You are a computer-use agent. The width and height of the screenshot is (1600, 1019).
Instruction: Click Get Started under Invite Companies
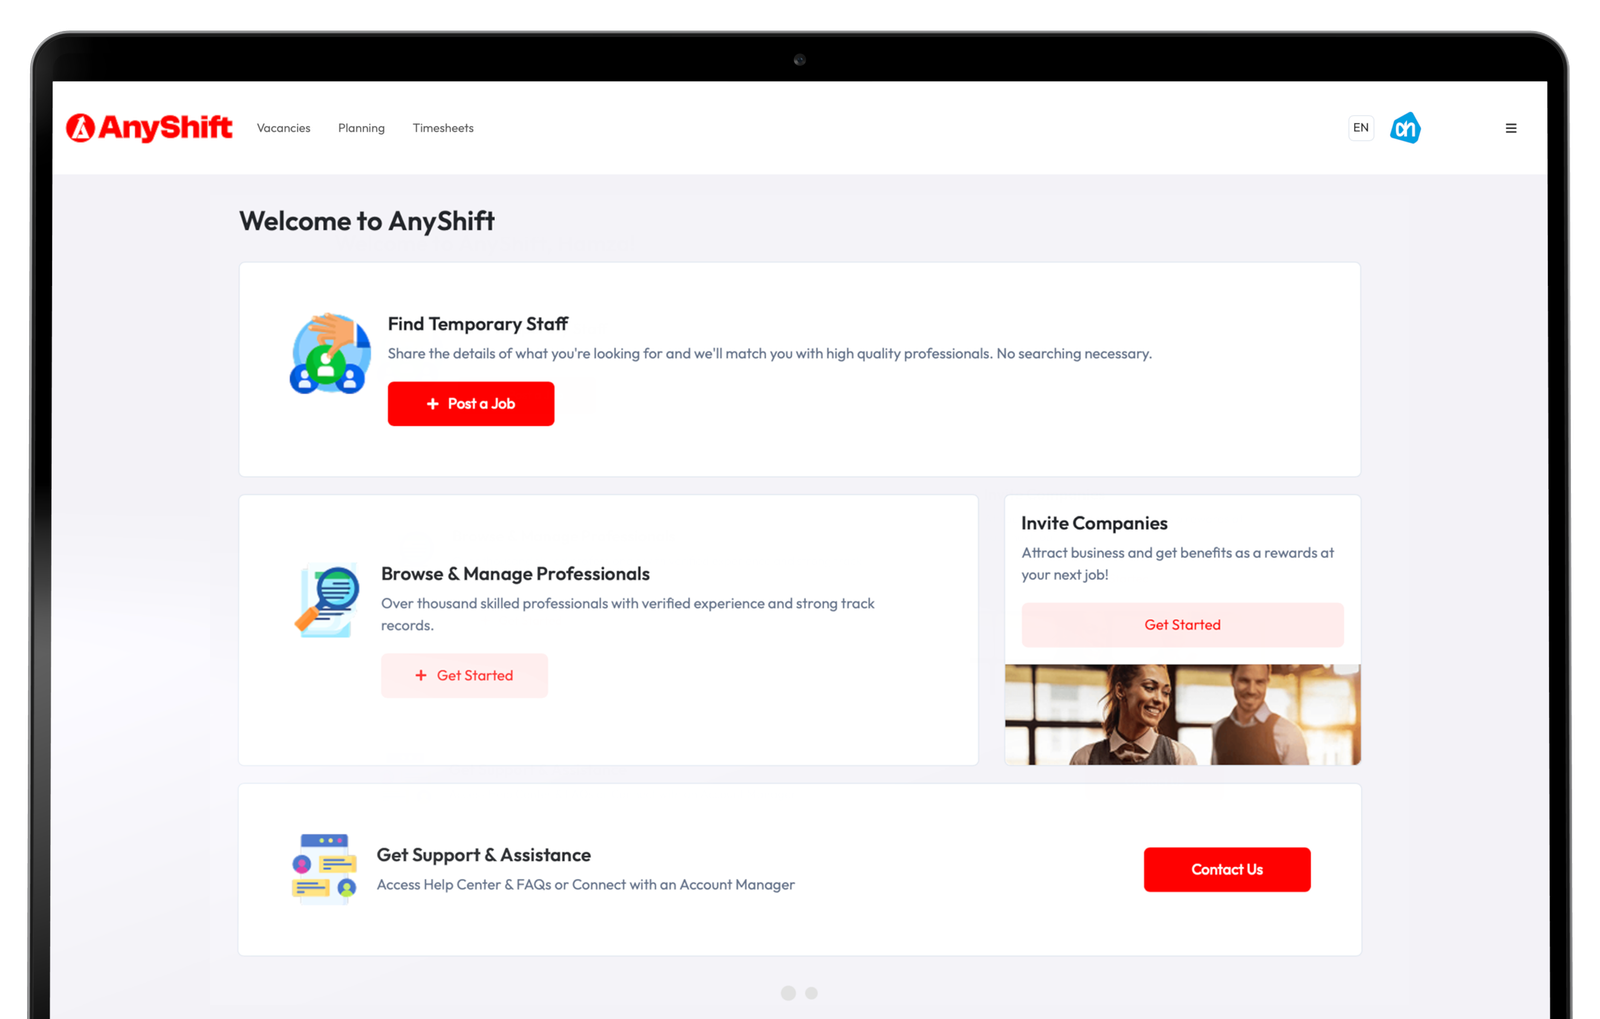1182,624
